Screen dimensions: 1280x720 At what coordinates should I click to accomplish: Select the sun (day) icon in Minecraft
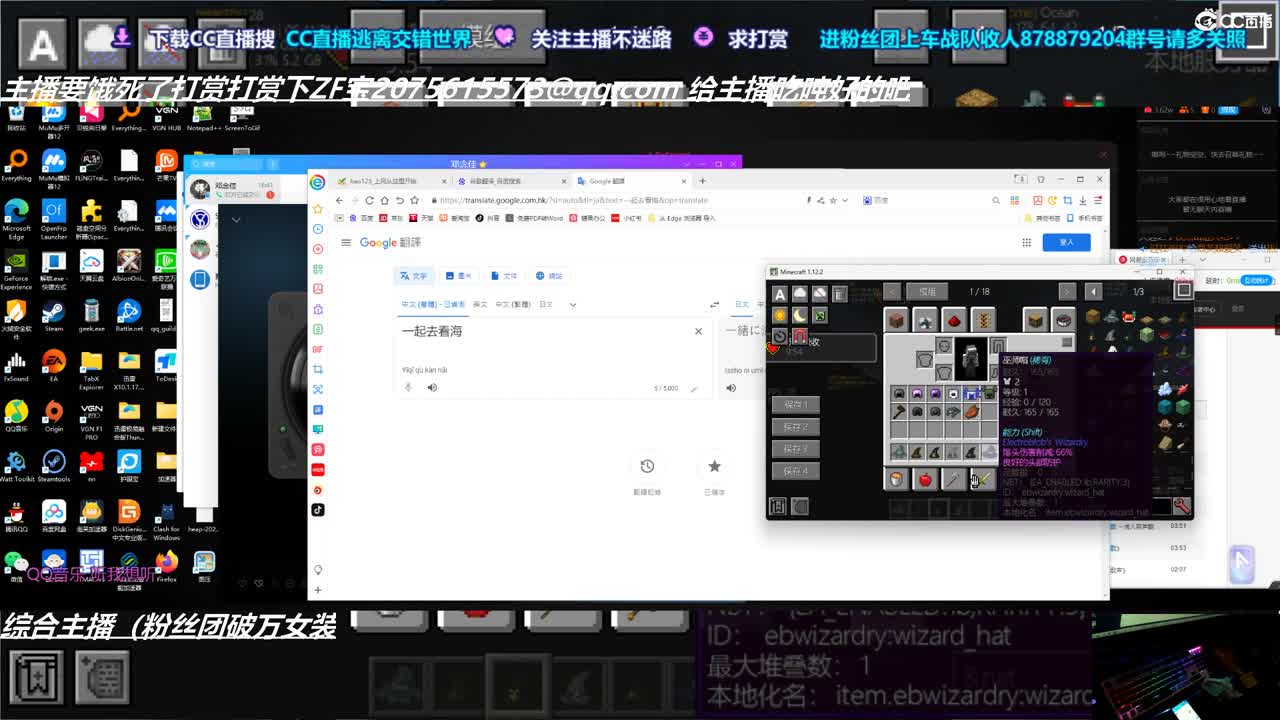[x=780, y=315]
